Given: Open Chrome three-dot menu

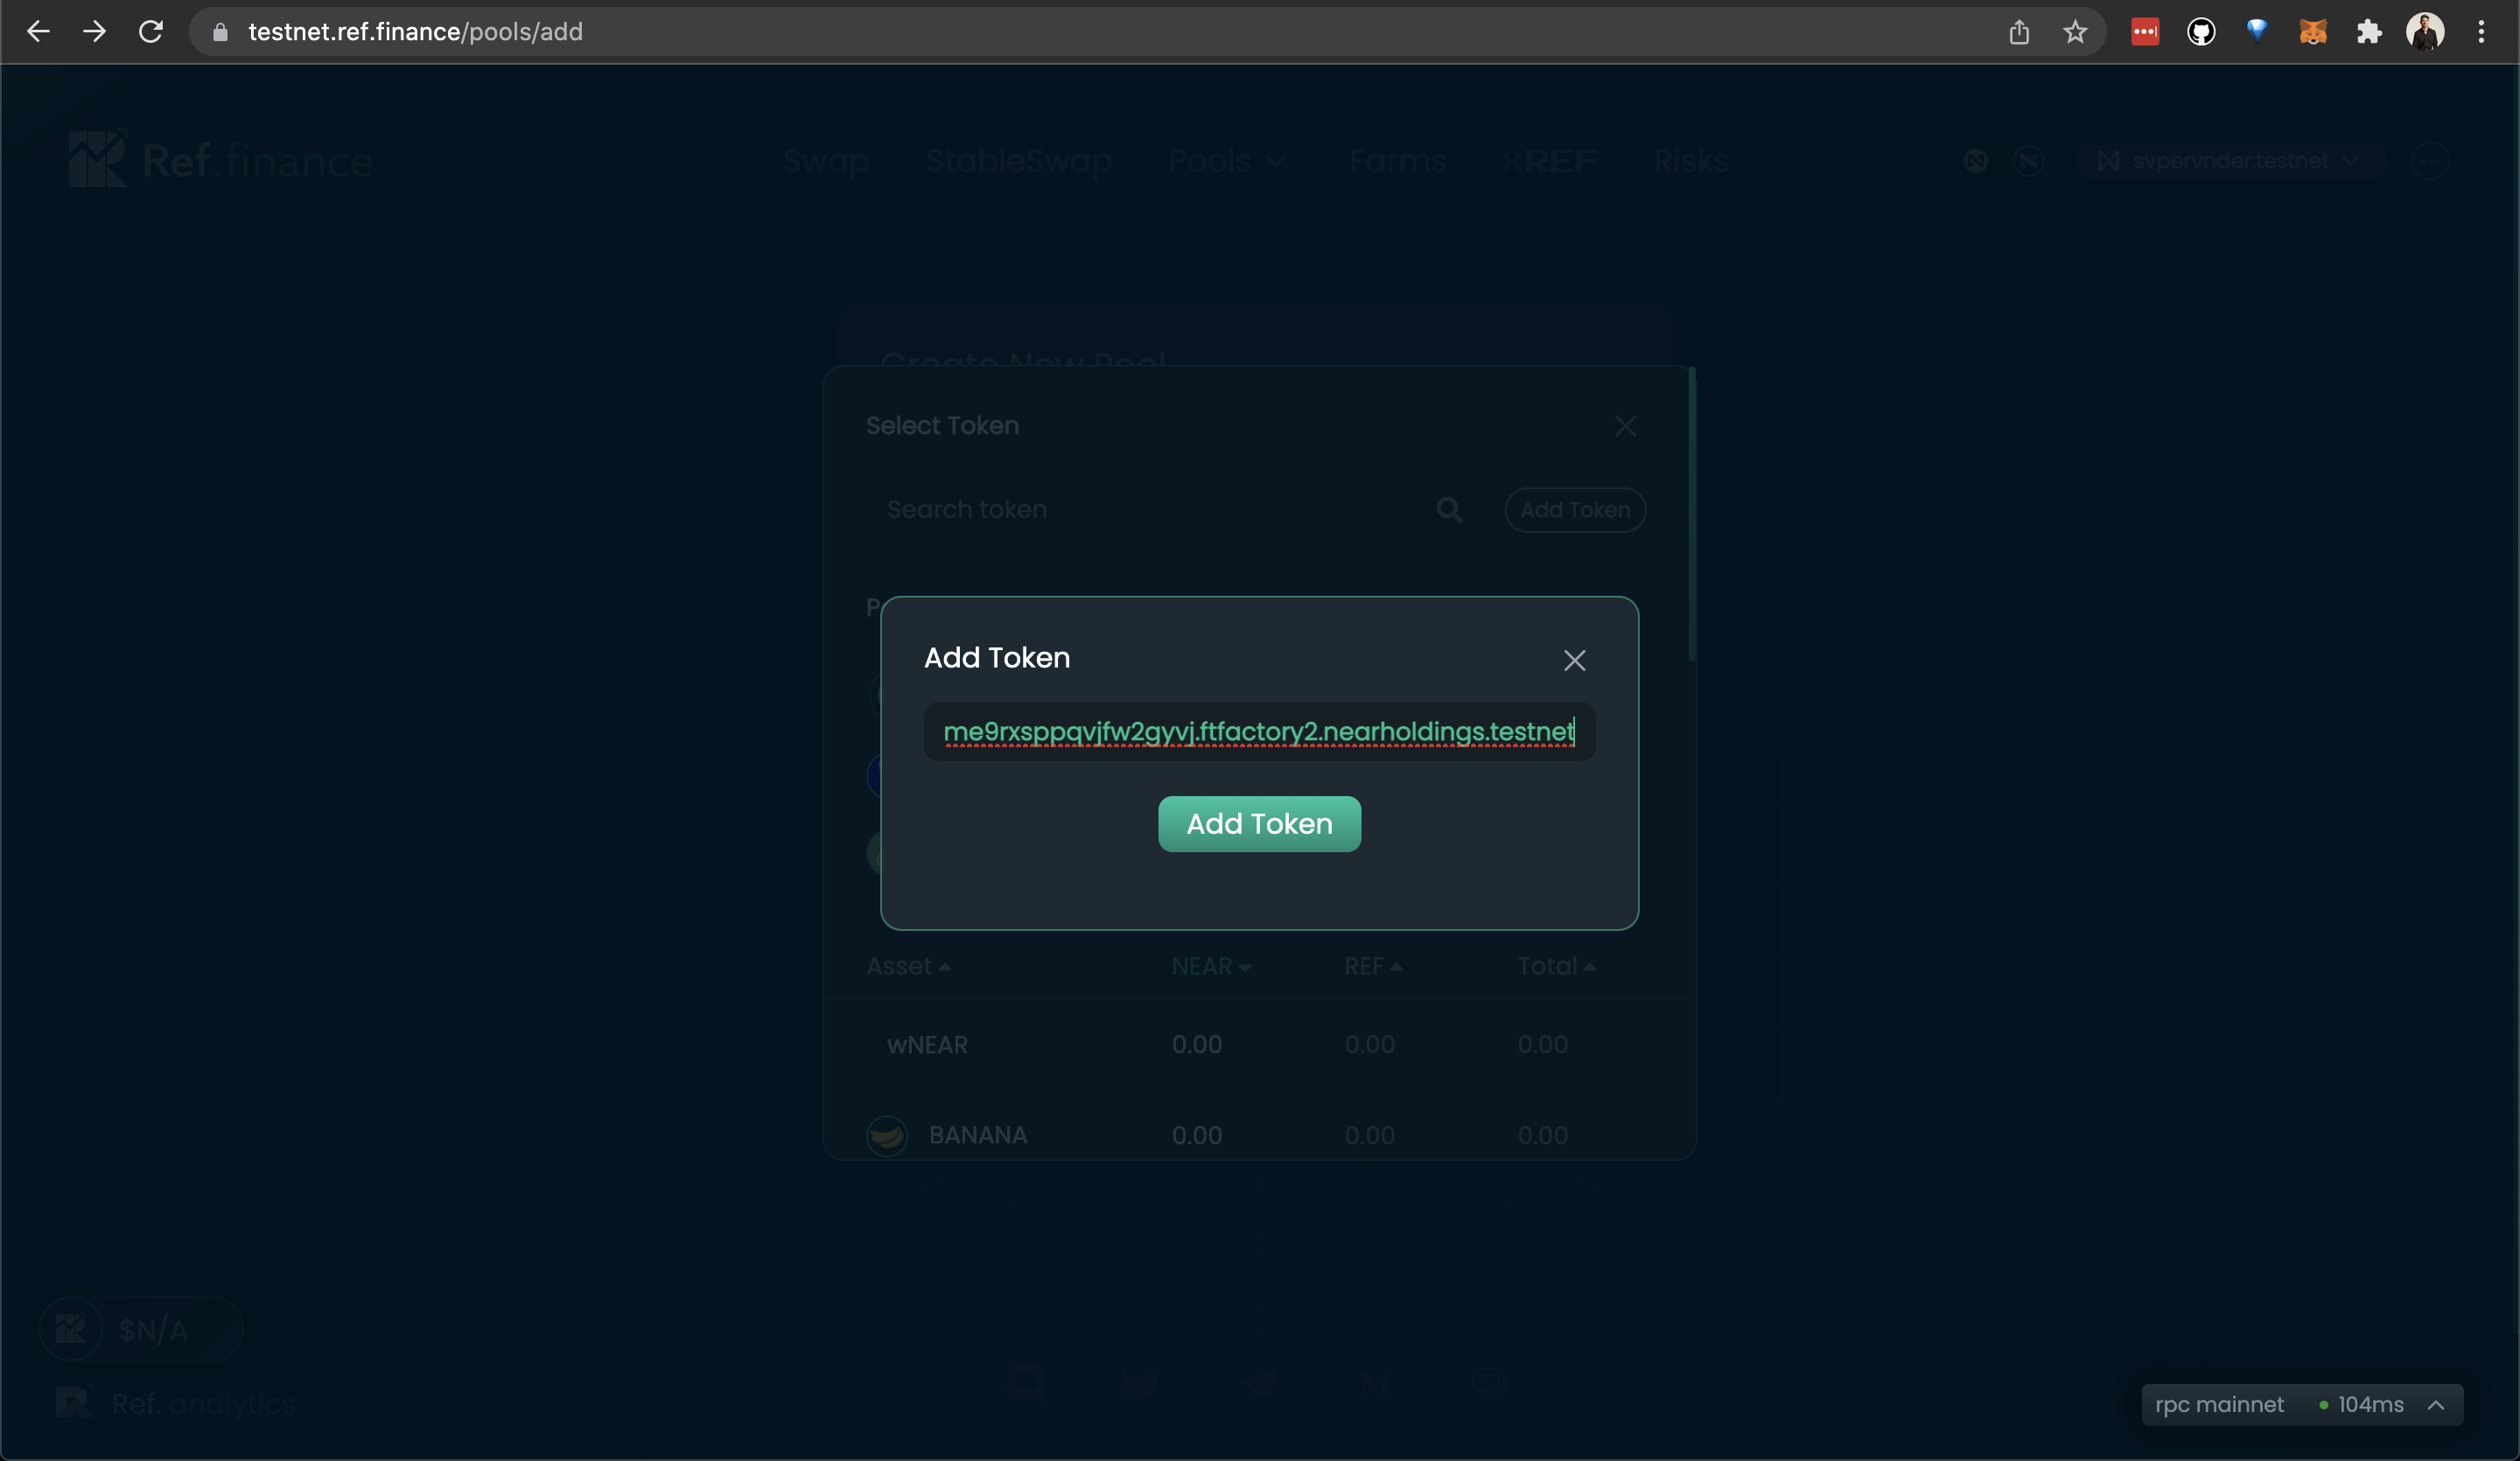Looking at the screenshot, I should coord(2481,32).
